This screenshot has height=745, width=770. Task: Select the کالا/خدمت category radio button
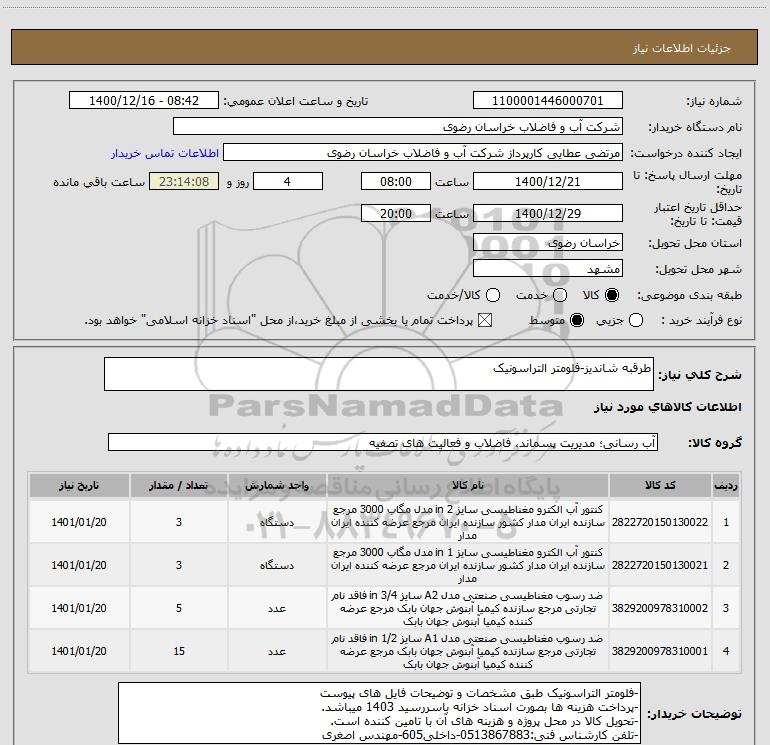(493, 295)
